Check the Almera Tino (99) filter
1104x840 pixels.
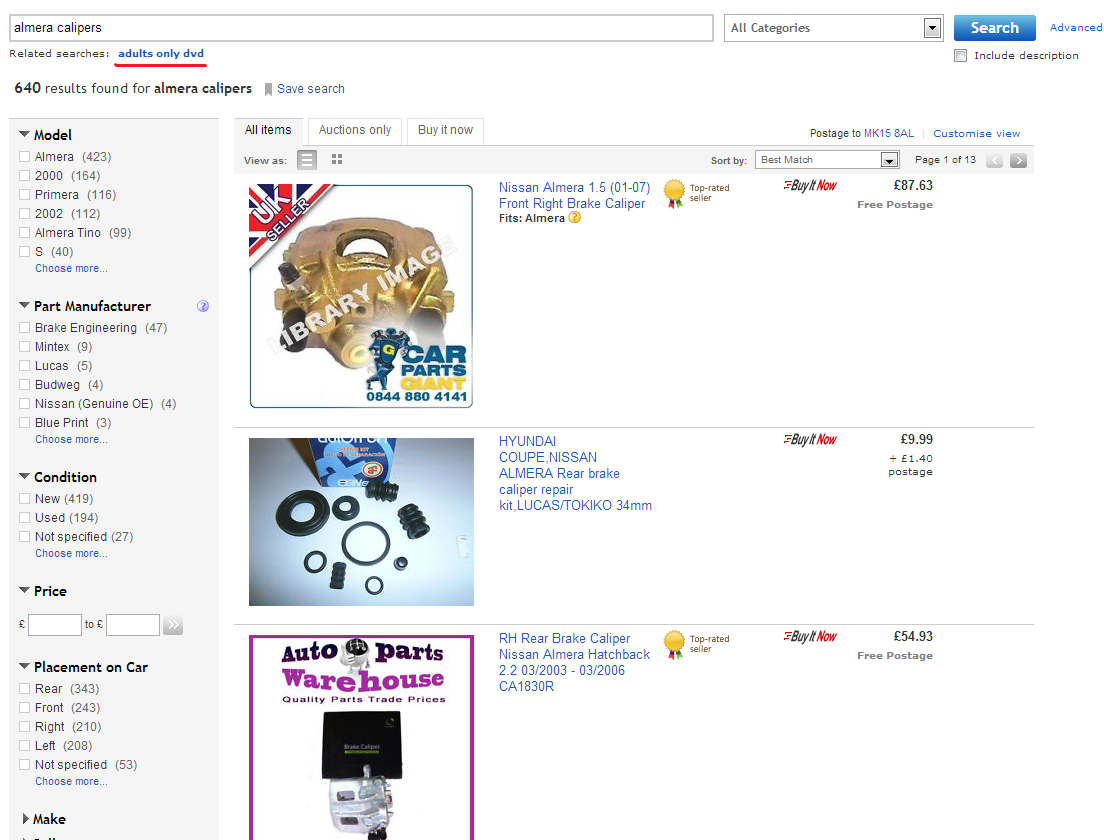(25, 232)
